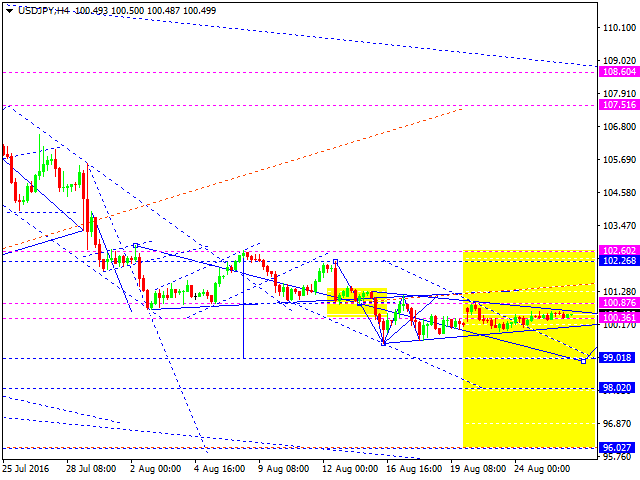Click the 24 Aug 00:00 time label
The width and height of the screenshot is (640, 480).
tap(542, 469)
